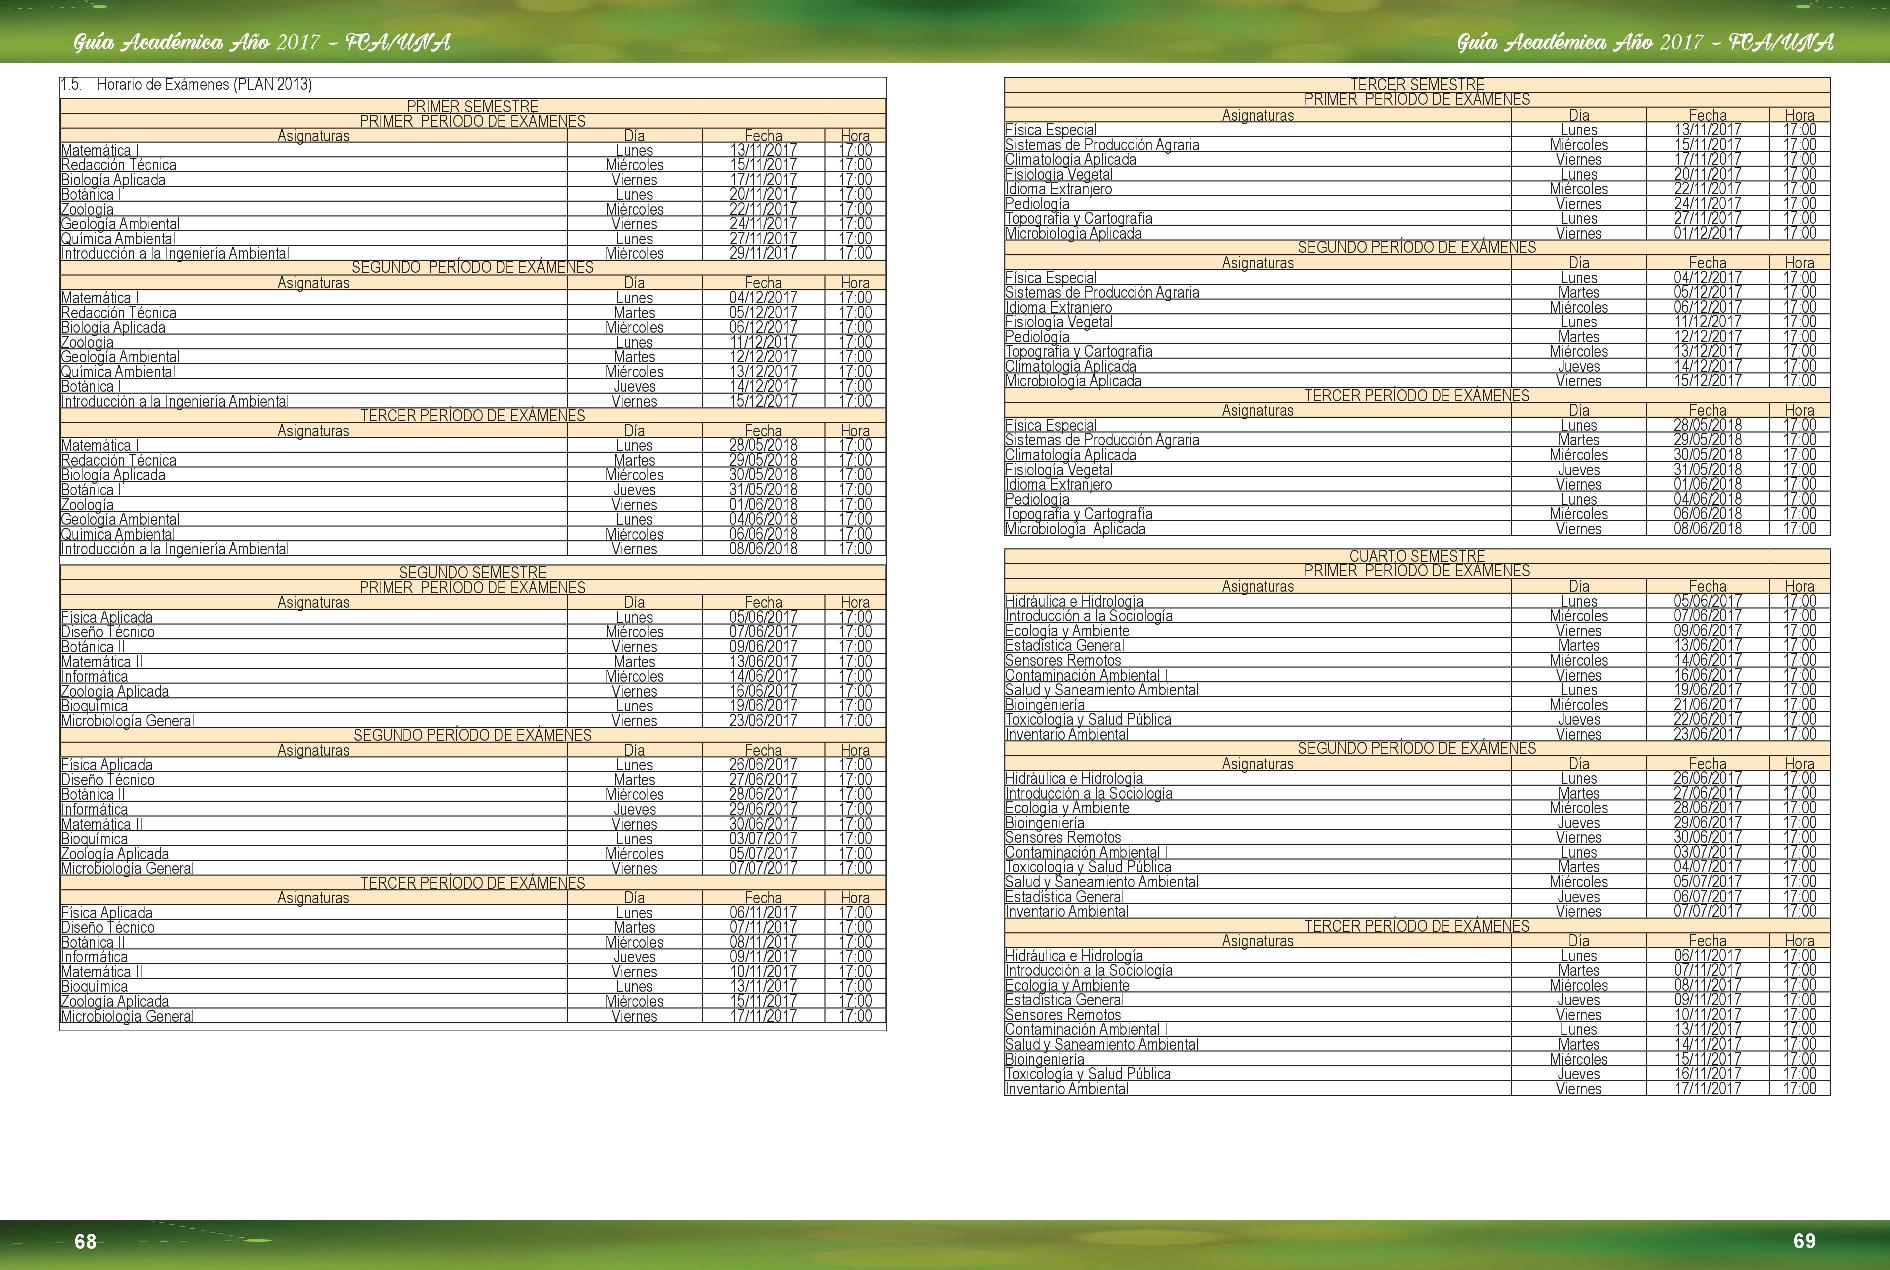1890x1270 pixels.
Task: Click "Introducción a la Sociología" dated 07/06/2017
Action: coord(1088,616)
